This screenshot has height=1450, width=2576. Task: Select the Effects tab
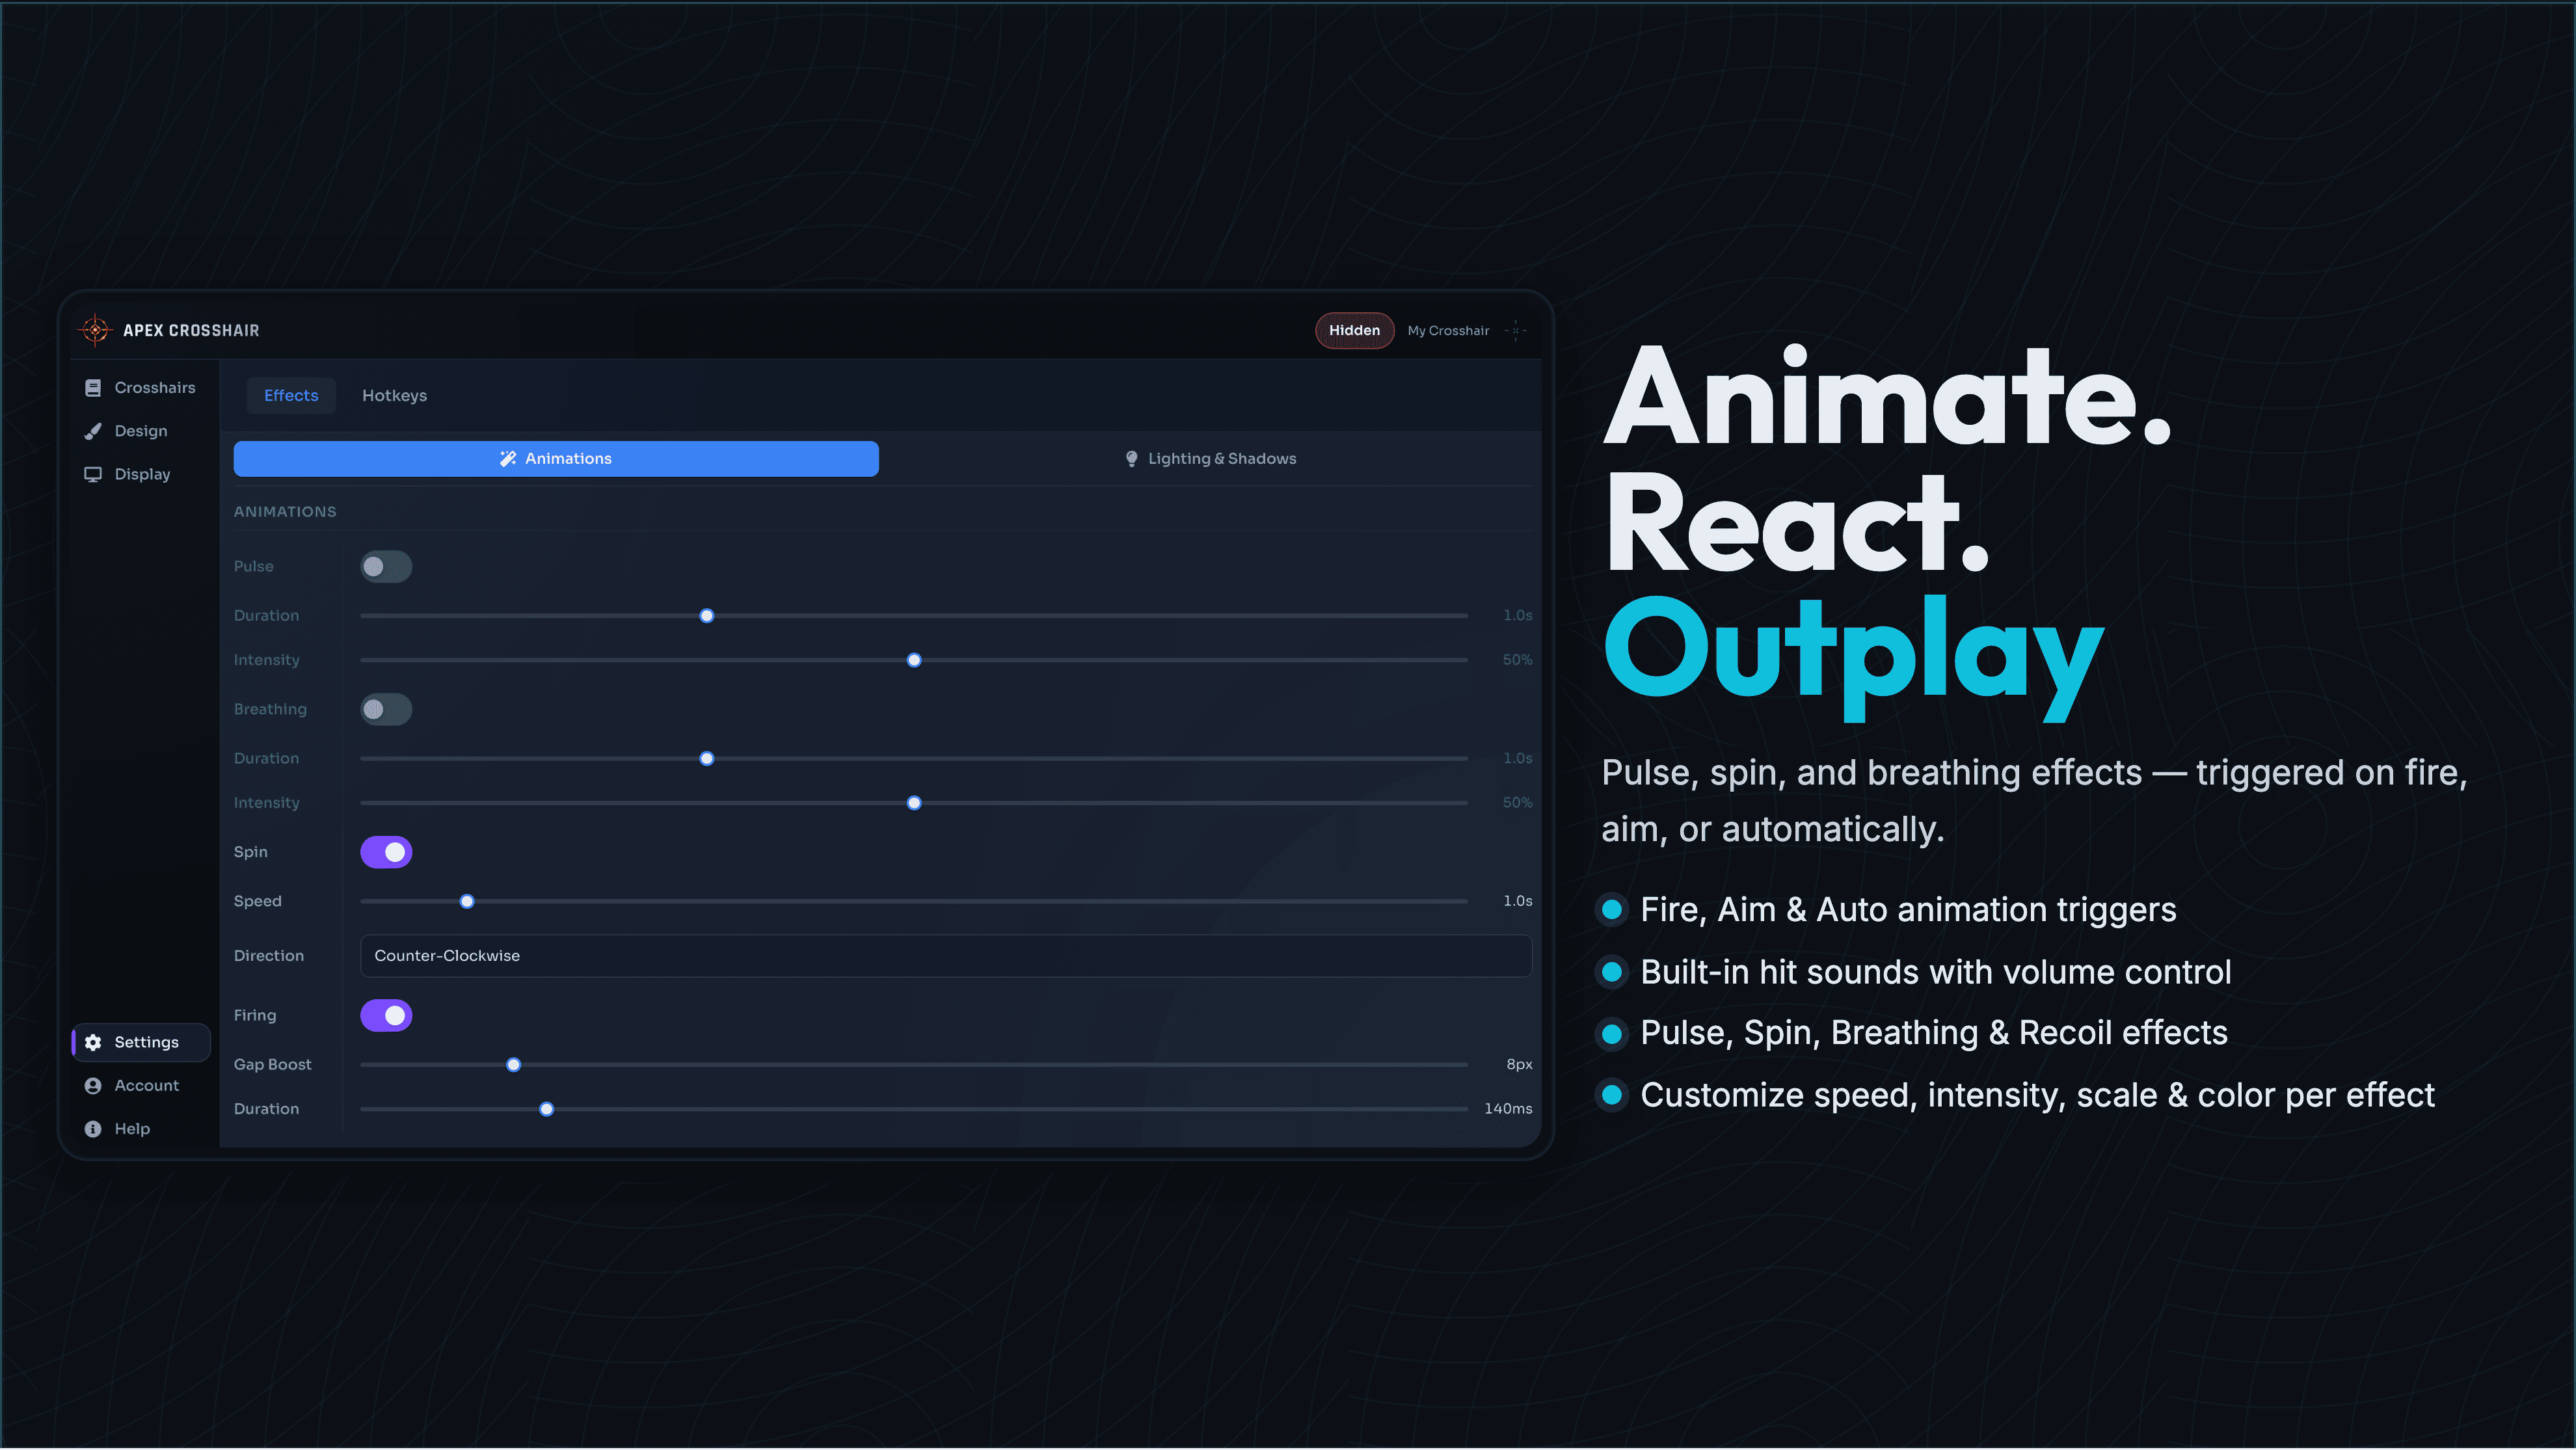291,396
